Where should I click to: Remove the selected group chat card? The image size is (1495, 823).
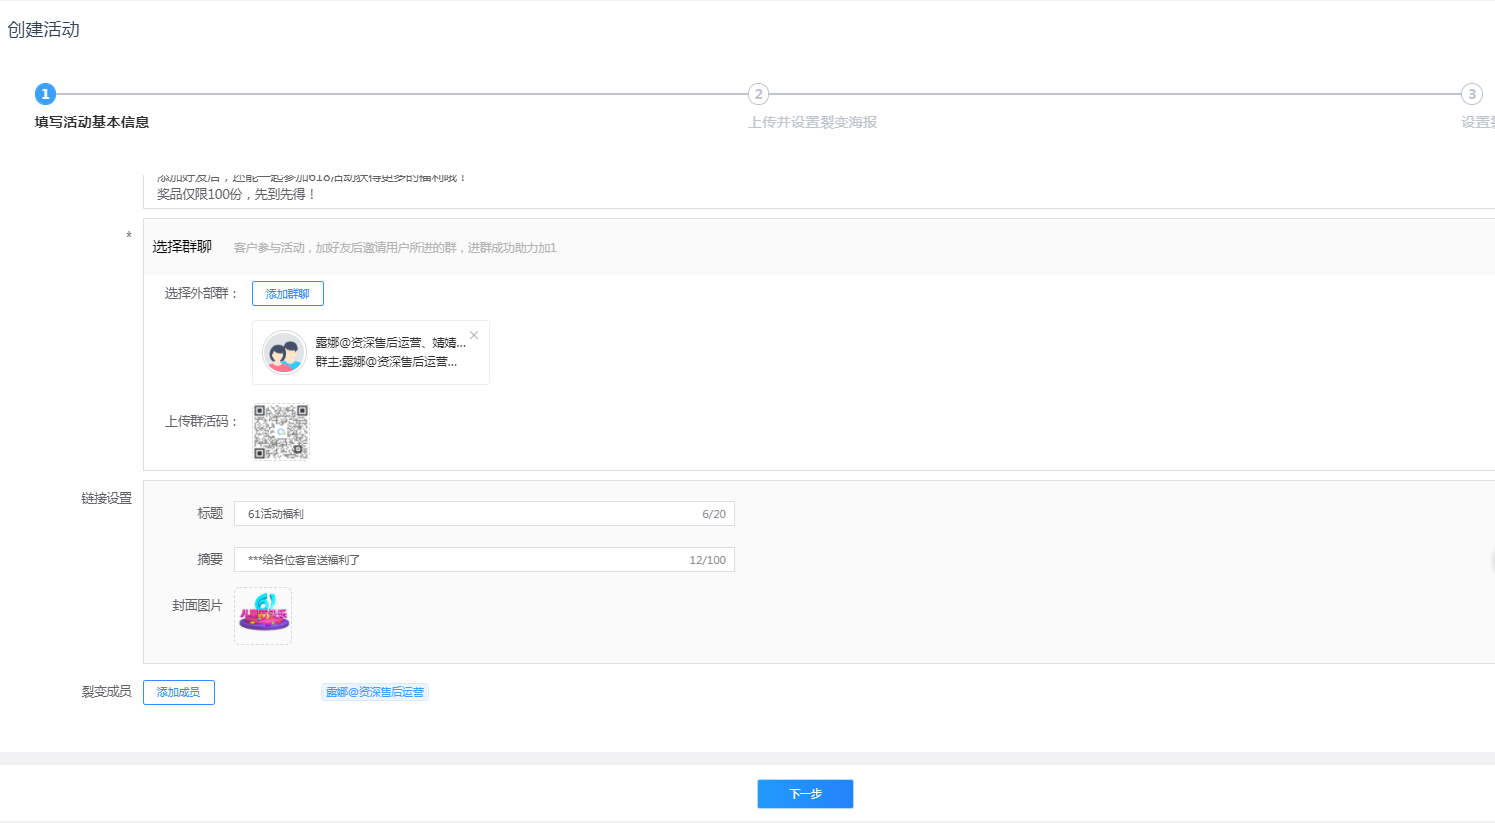[474, 335]
